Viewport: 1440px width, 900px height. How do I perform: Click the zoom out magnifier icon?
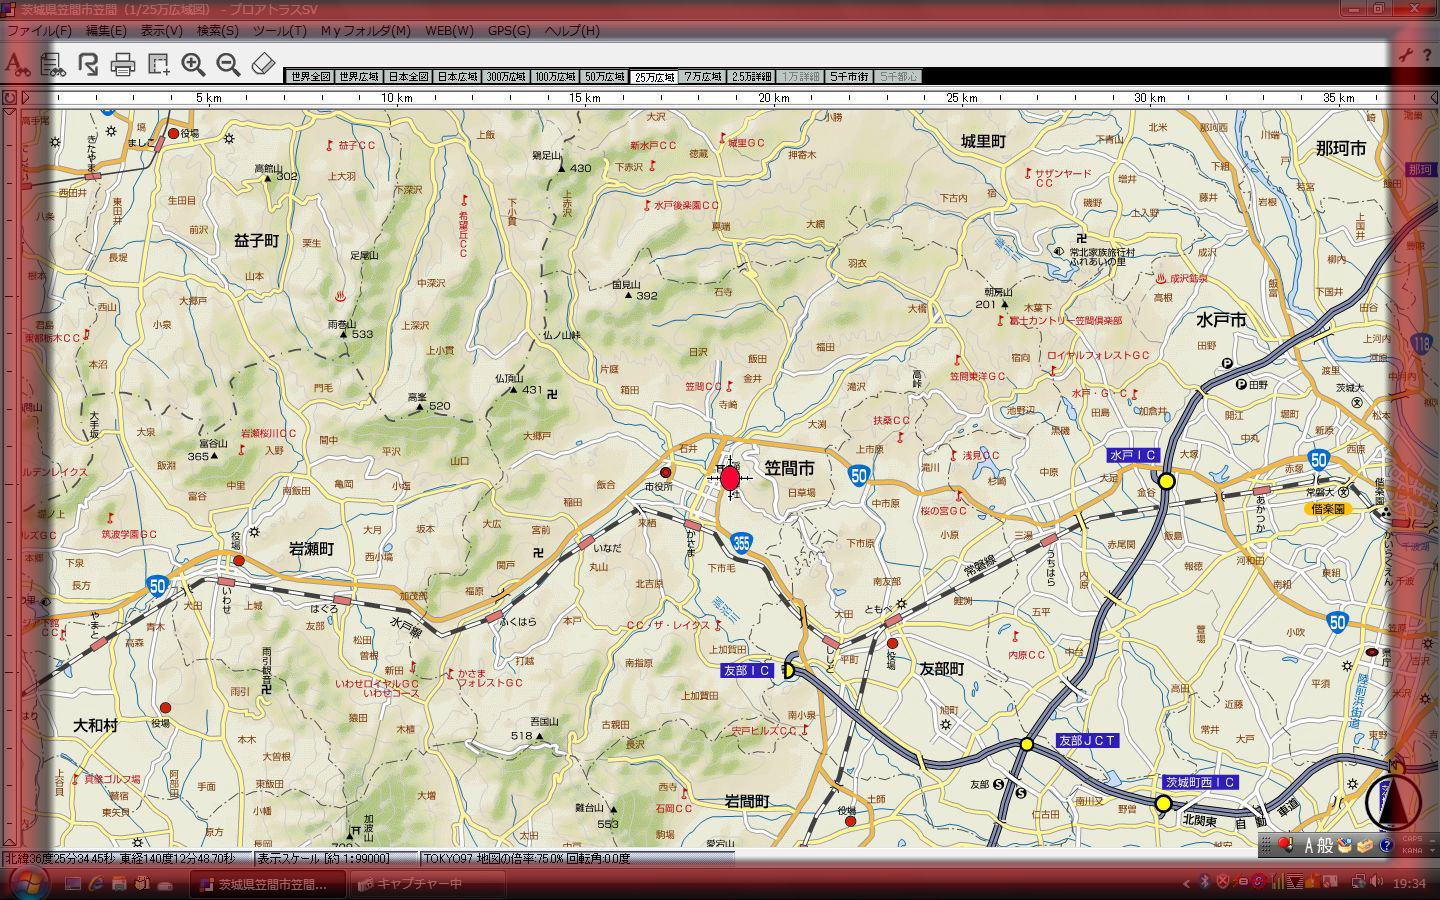pos(228,65)
